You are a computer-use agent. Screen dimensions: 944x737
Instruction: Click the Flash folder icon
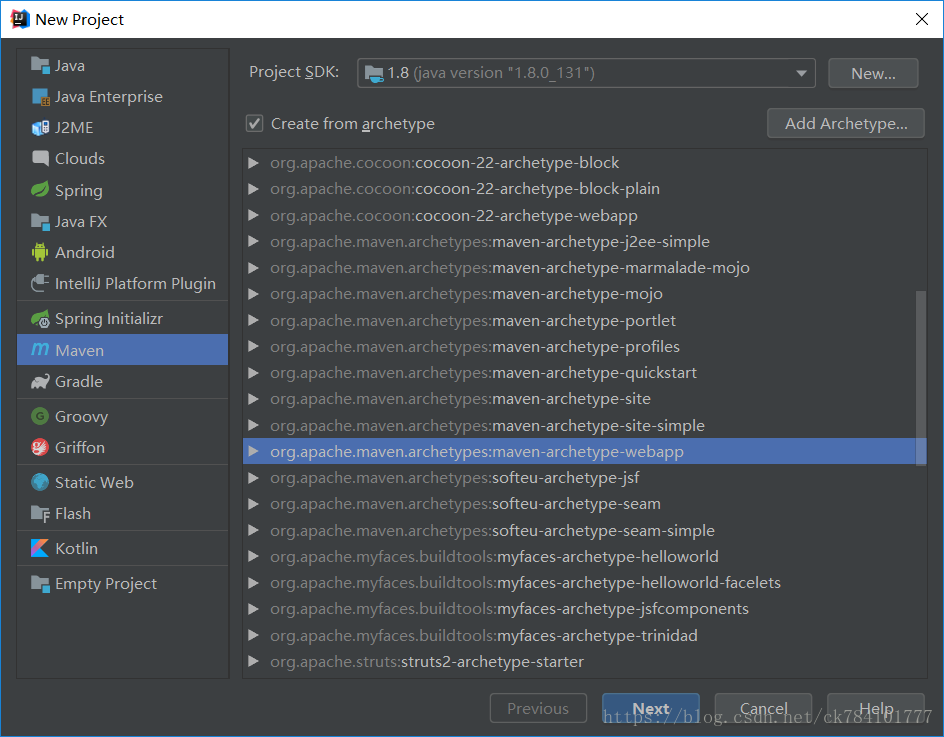40,513
